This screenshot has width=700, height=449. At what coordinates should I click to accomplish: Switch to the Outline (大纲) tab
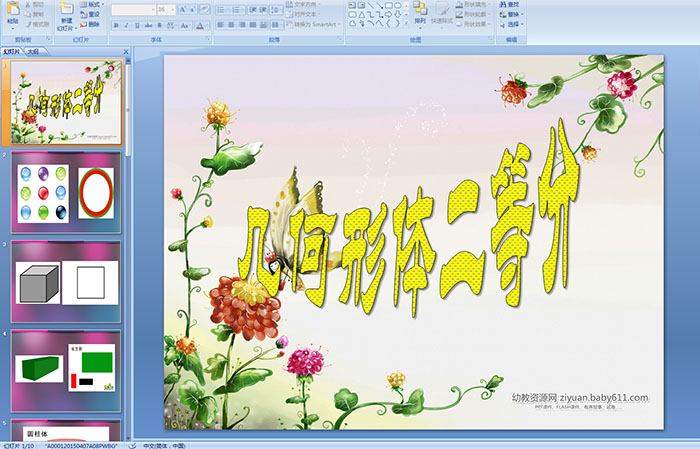(33, 51)
